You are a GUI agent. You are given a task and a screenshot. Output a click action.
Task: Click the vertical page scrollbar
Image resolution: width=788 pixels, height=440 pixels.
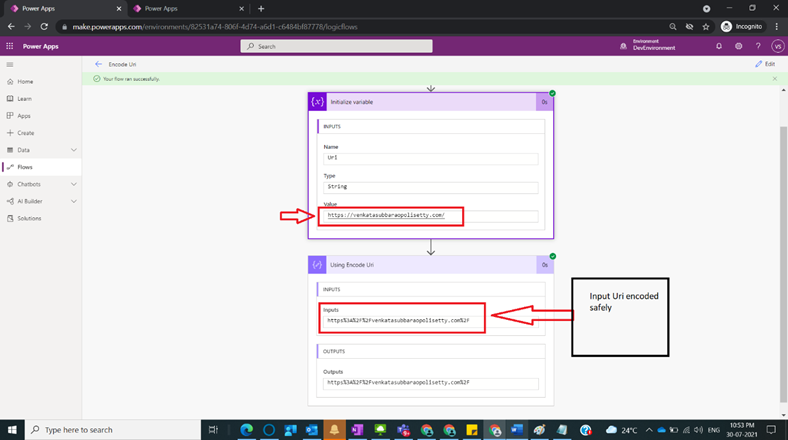(783, 264)
